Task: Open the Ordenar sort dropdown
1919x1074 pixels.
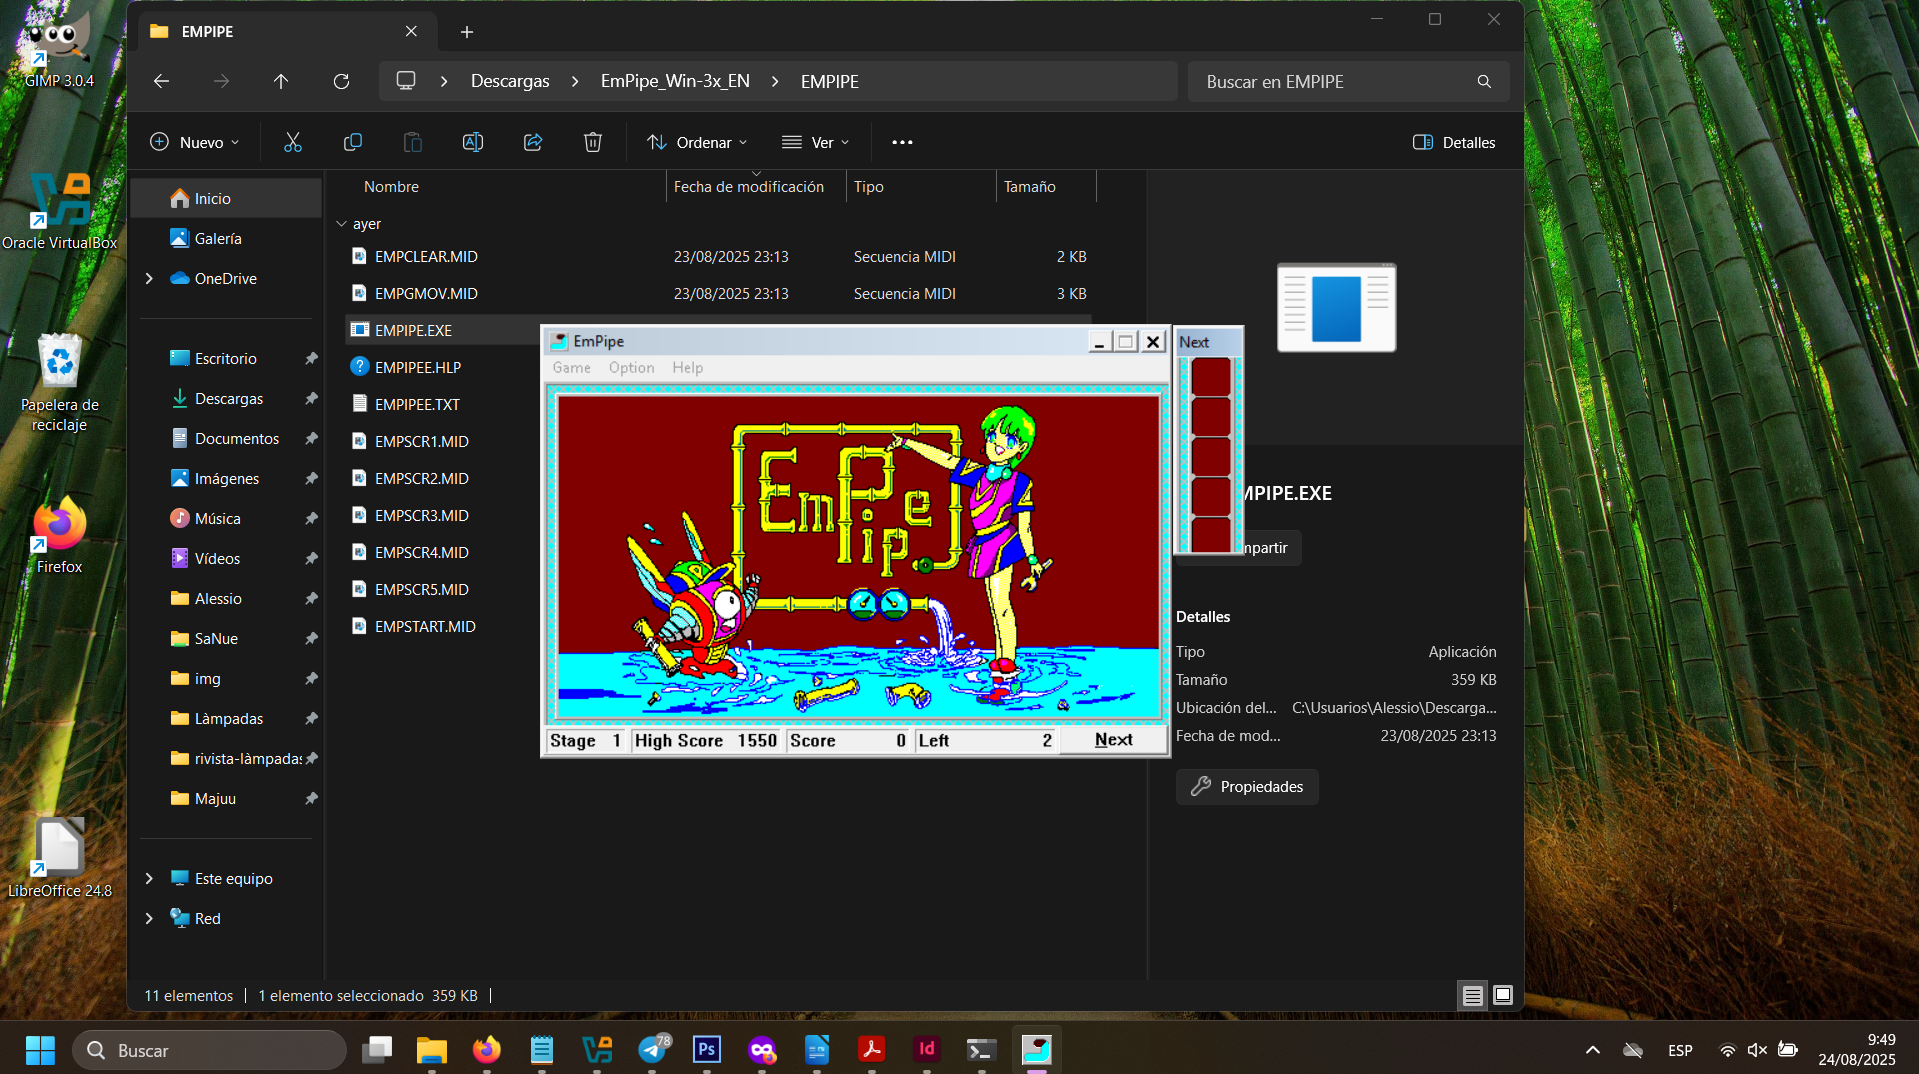Action: click(697, 142)
